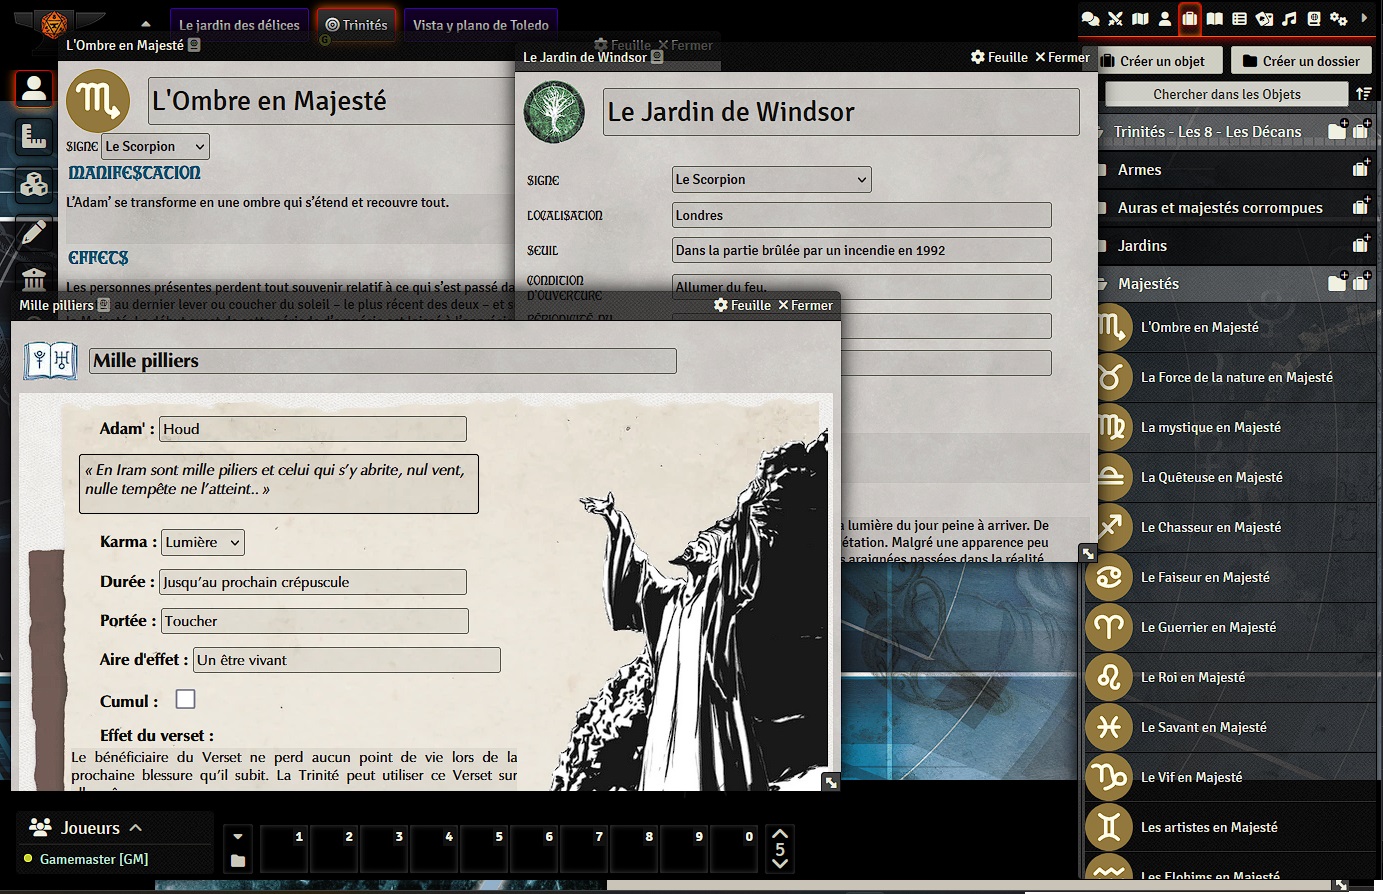Switch to Le jardin des délices scene
Image resolution: width=1383 pixels, height=894 pixels.
[x=239, y=25]
